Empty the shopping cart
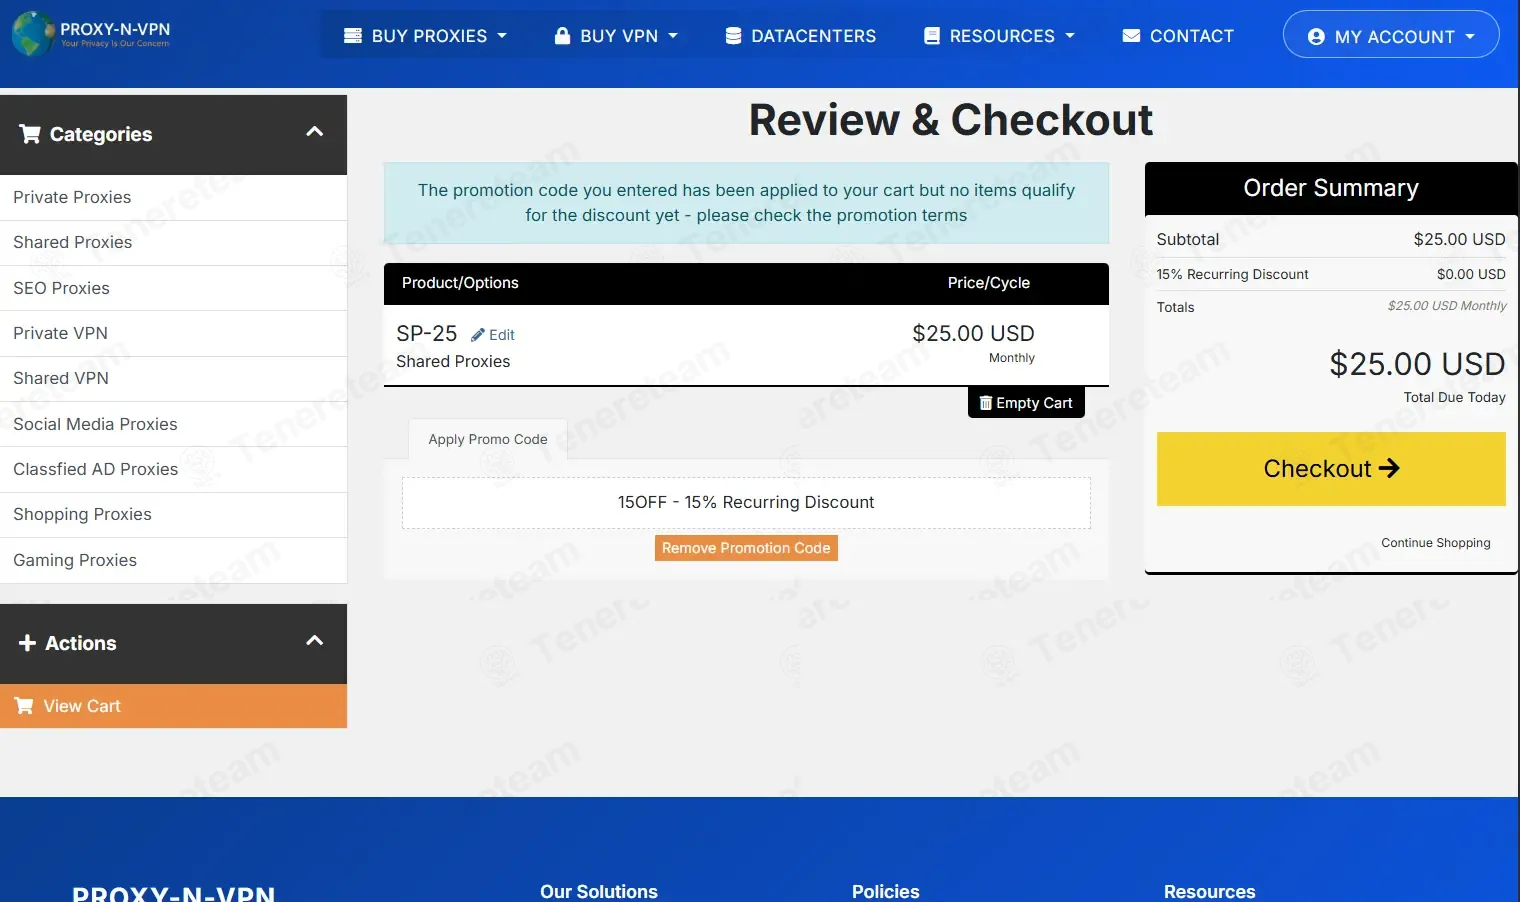This screenshot has width=1520, height=902. click(x=1026, y=403)
